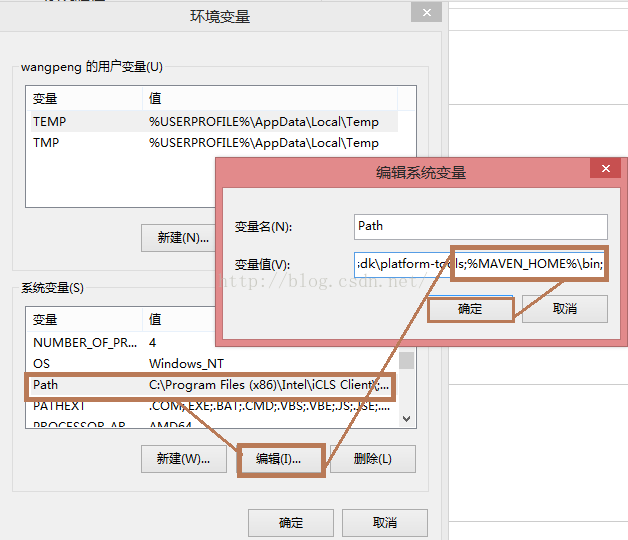This screenshot has width=628, height=540.
Task: Click 取消 at the bottom of 环境变量 window
Action: click(385, 523)
